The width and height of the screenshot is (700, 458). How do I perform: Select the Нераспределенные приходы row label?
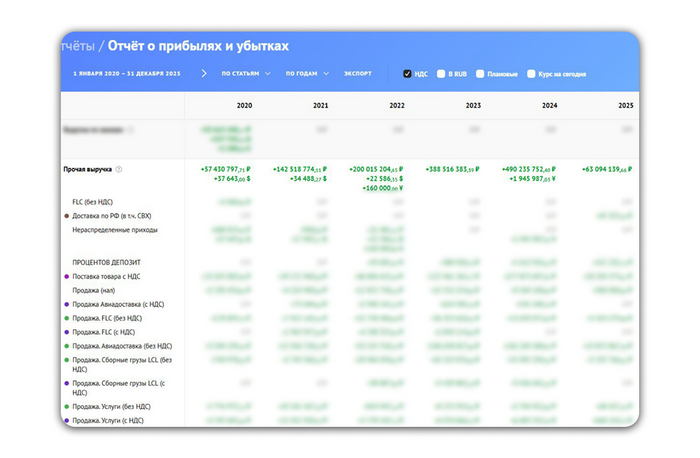(116, 230)
